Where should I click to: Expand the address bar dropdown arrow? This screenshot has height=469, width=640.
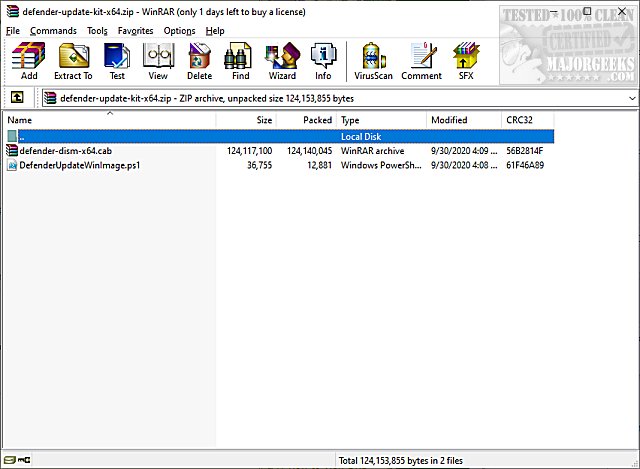632,98
